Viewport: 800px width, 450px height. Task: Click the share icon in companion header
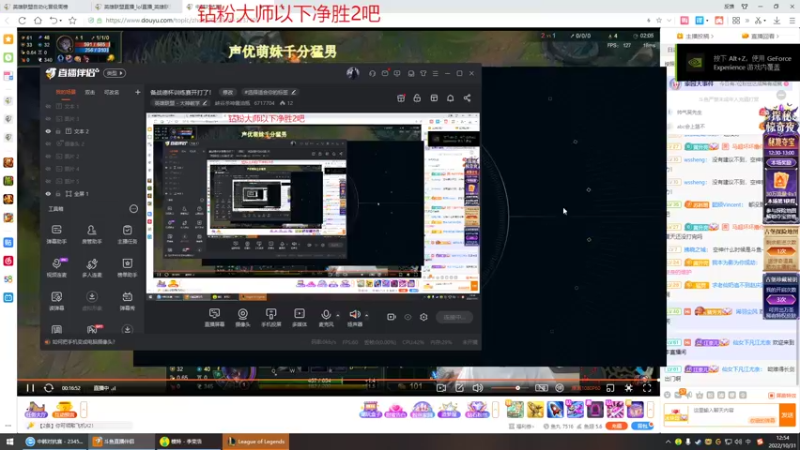click(x=467, y=98)
